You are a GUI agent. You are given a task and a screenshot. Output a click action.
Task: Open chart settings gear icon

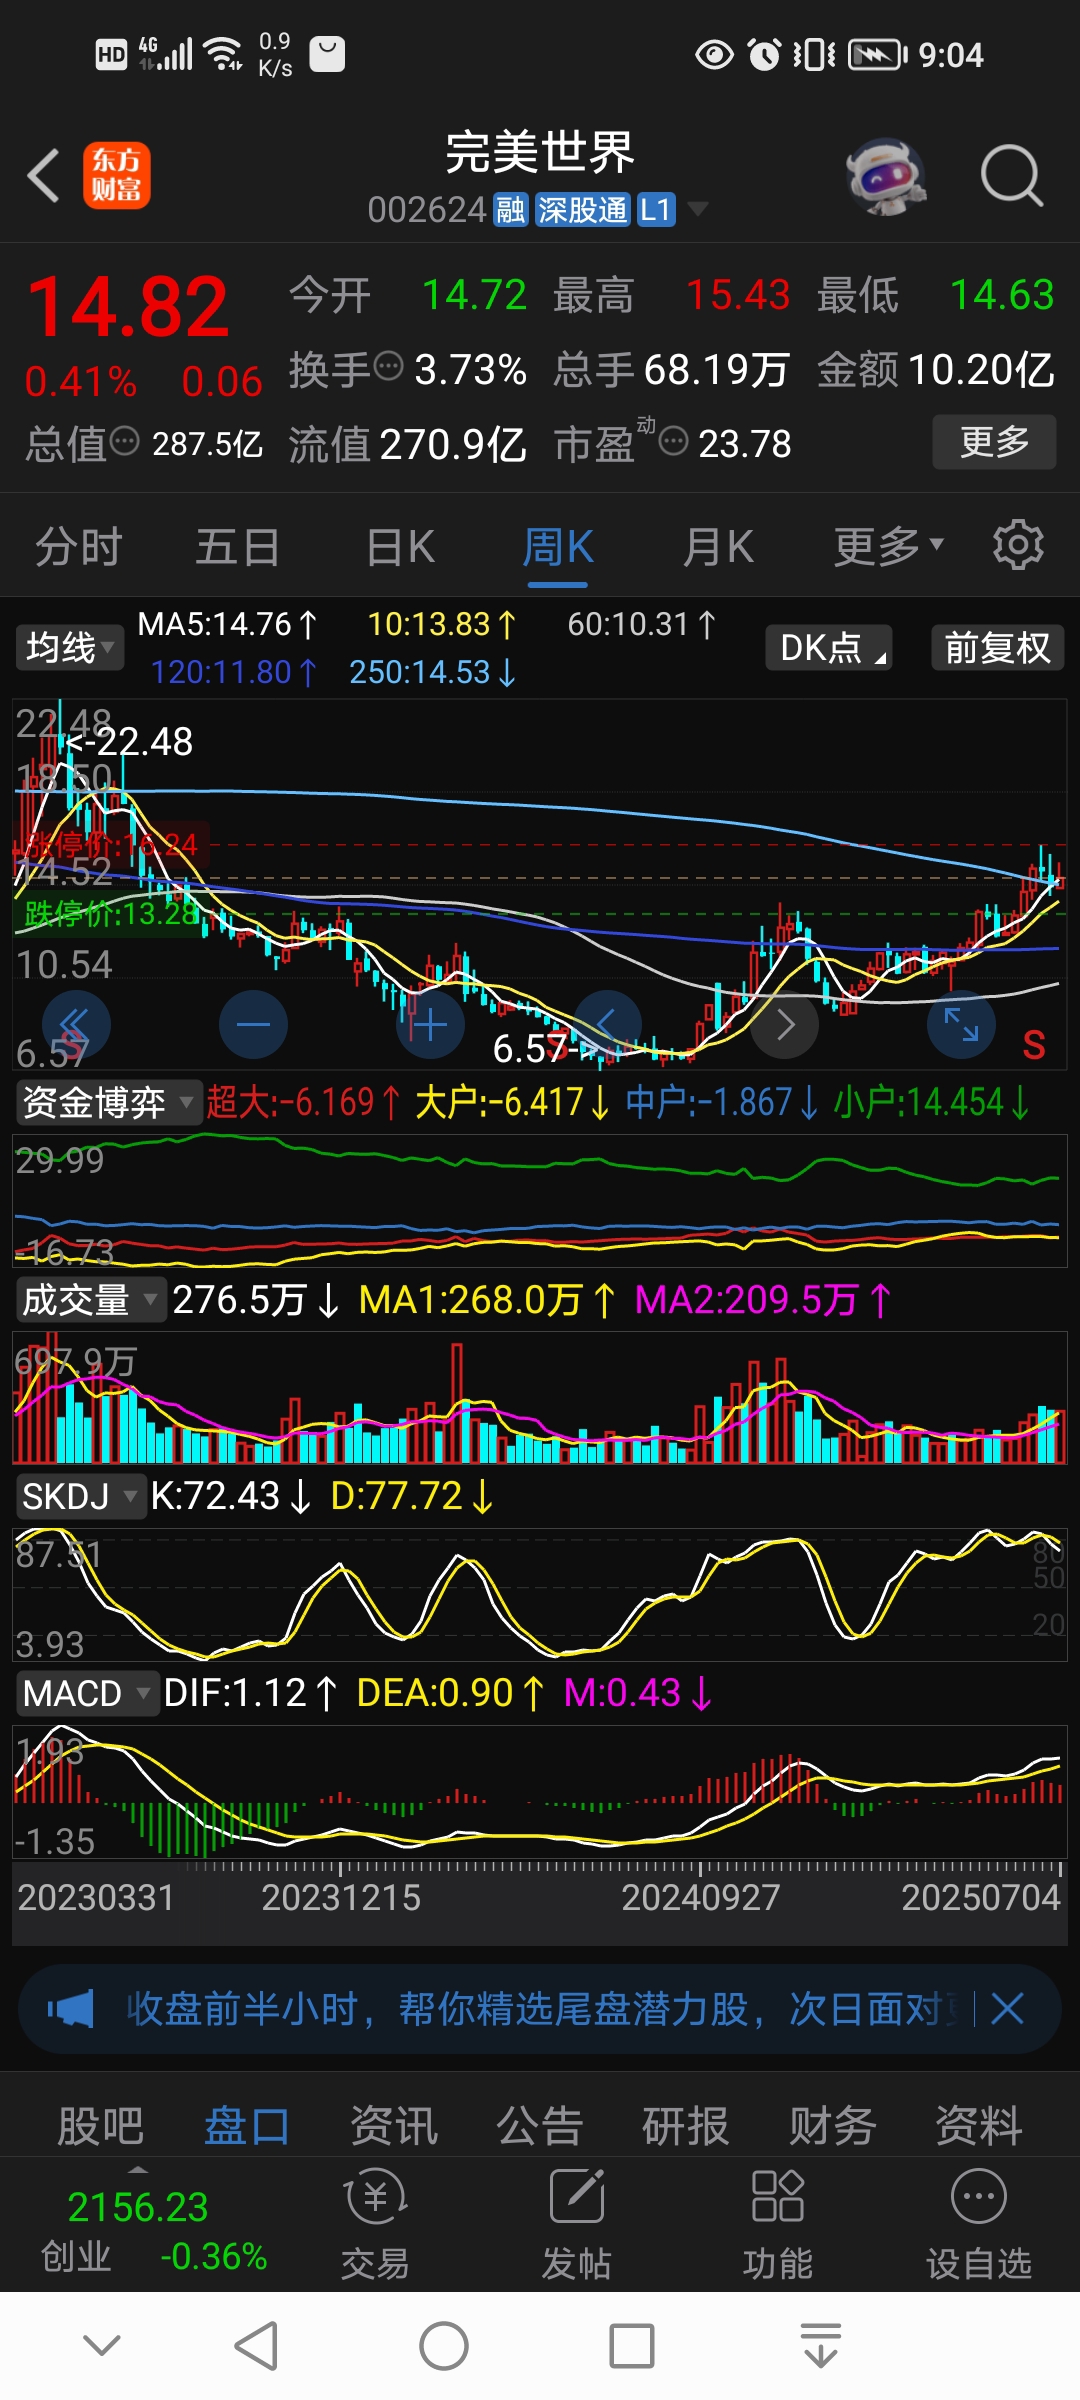click(x=1018, y=545)
